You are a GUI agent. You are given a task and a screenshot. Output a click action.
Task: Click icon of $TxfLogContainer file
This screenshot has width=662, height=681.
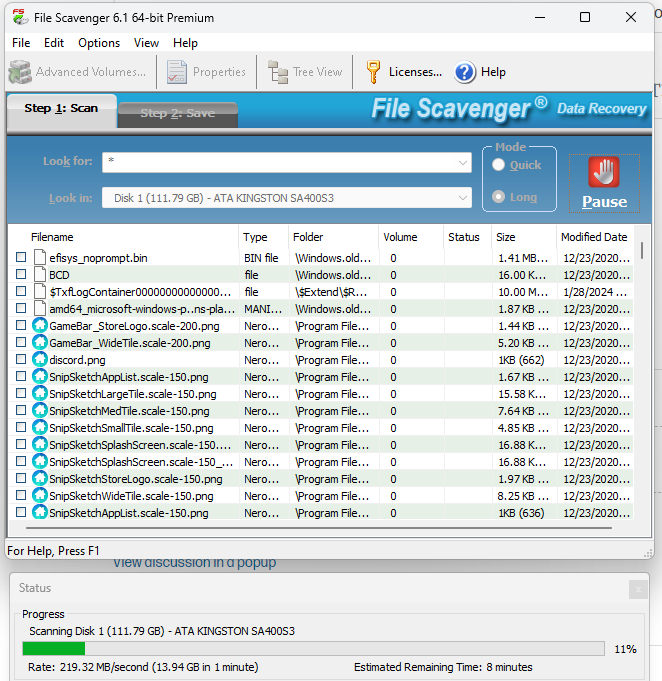tap(40, 291)
